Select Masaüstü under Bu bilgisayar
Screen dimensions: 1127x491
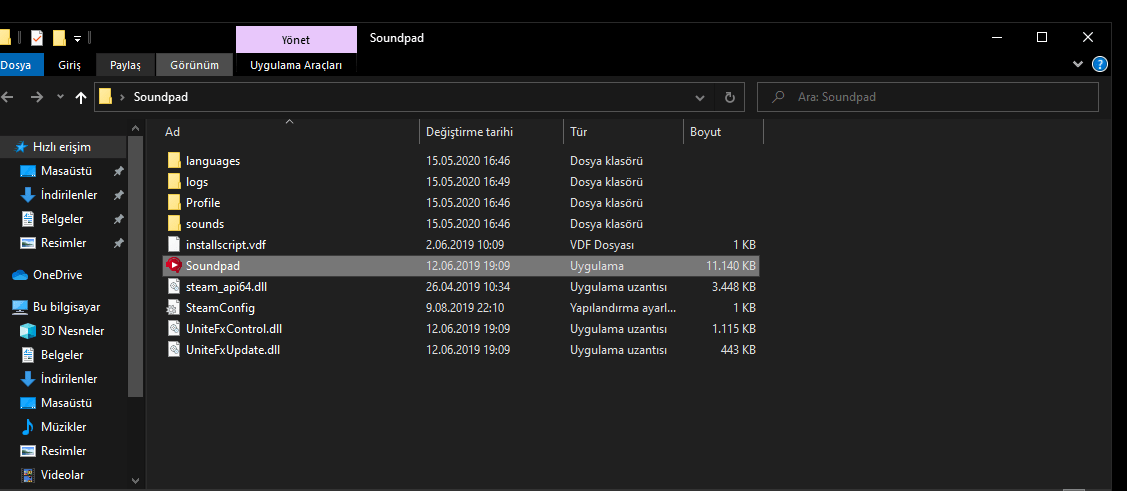(x=66, y=403)
